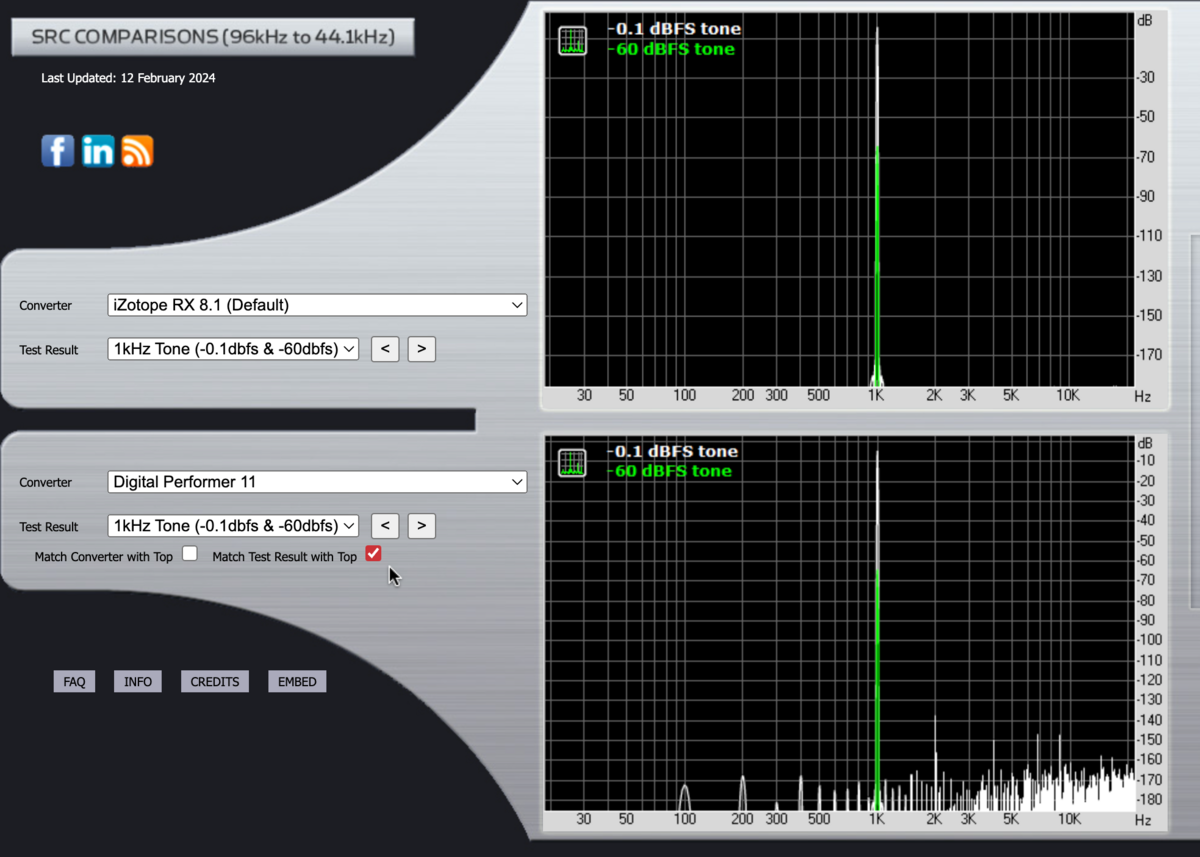Click the Match Converter with Top label
Image resolution: width=1200 pixels, height=857 pixels.
point(104,557)
